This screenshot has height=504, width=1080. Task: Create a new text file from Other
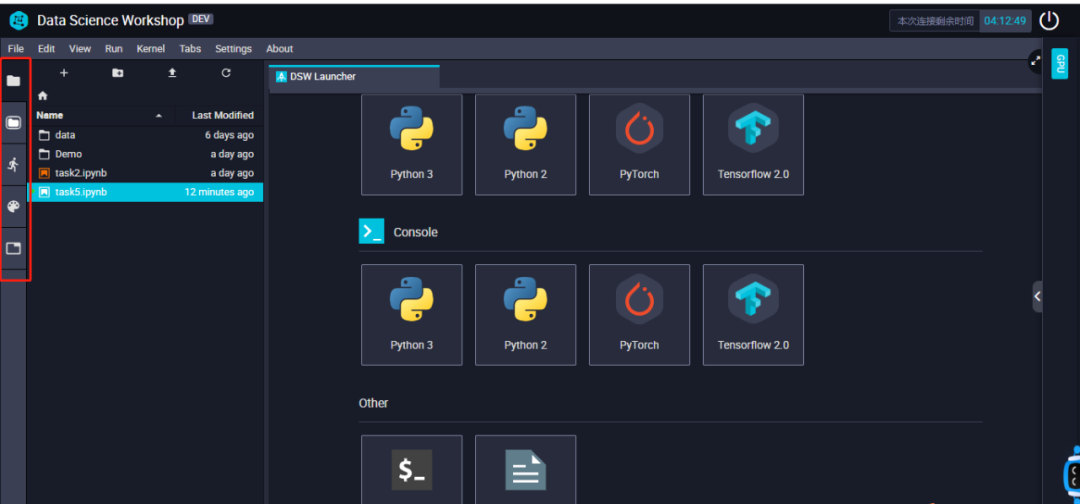pyautogui.click(x=526, y=469)
